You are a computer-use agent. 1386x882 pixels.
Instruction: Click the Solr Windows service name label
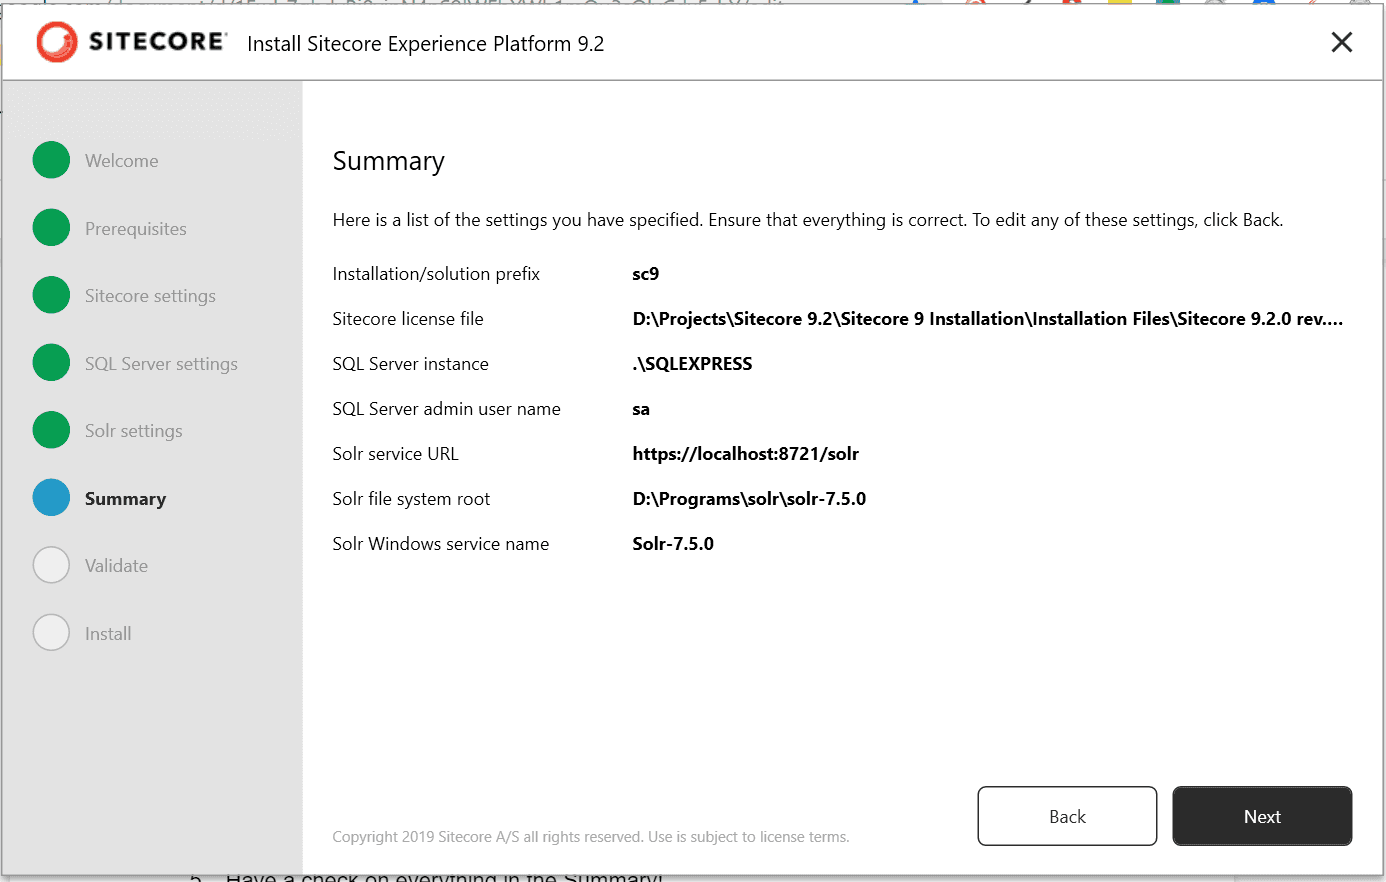(x=440, y=544)
